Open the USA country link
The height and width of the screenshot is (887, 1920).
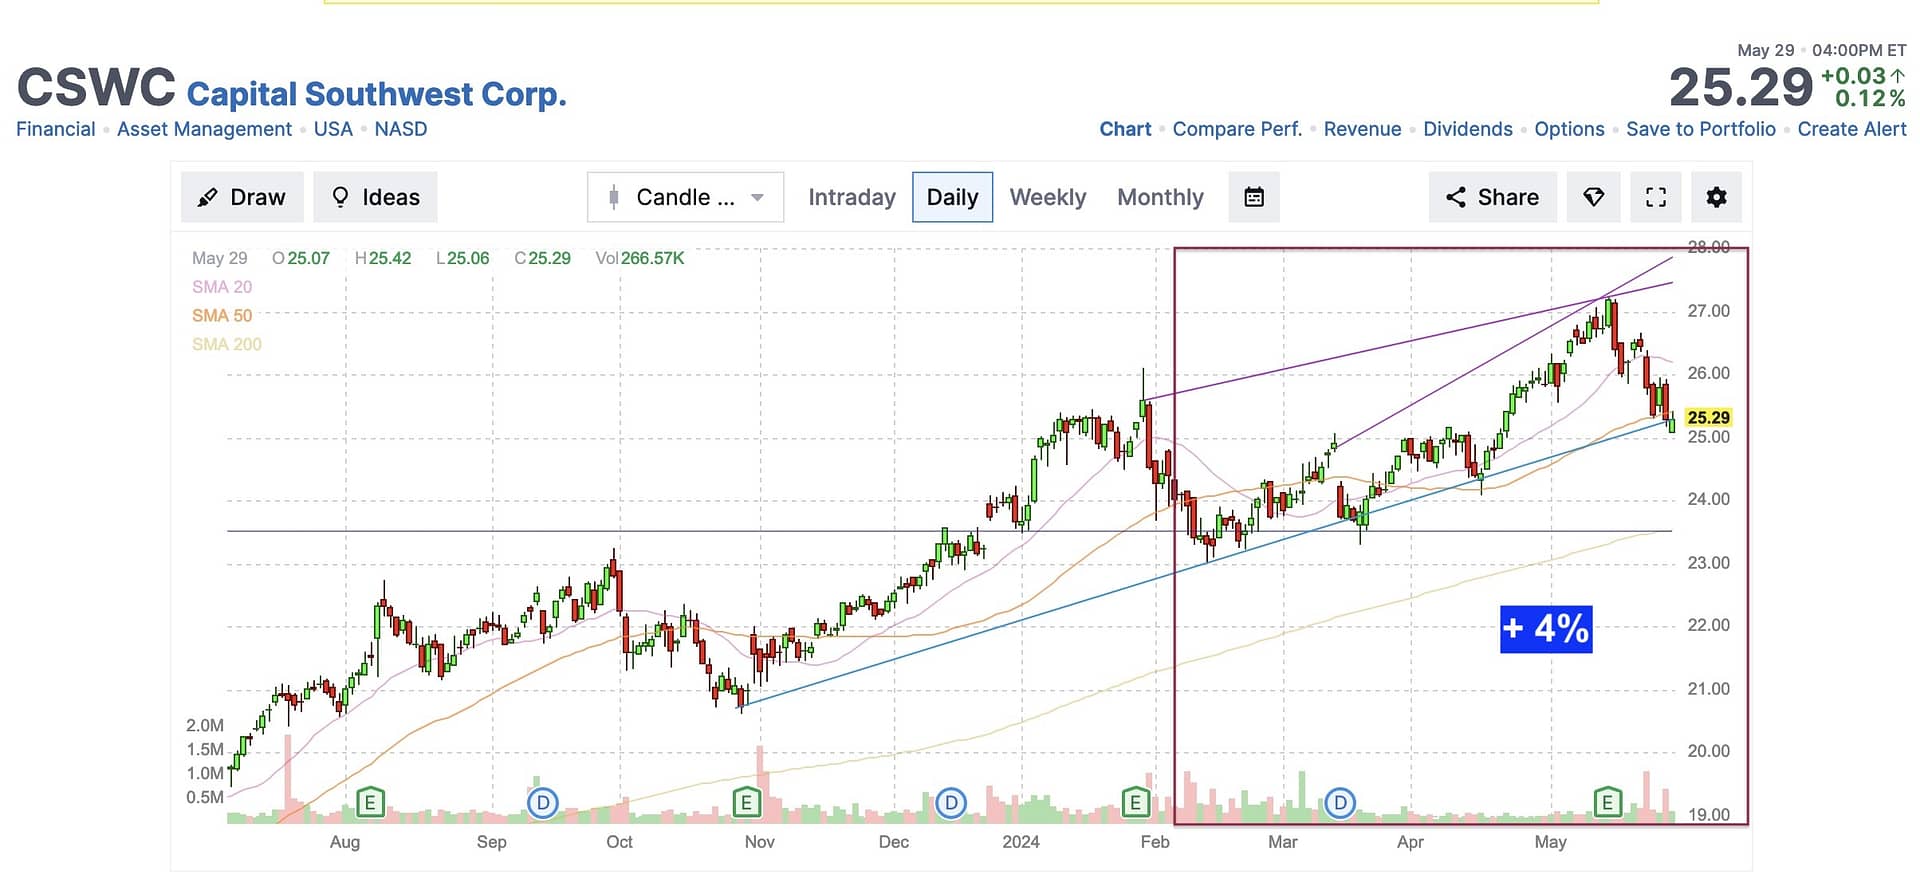tap(333, 129)
